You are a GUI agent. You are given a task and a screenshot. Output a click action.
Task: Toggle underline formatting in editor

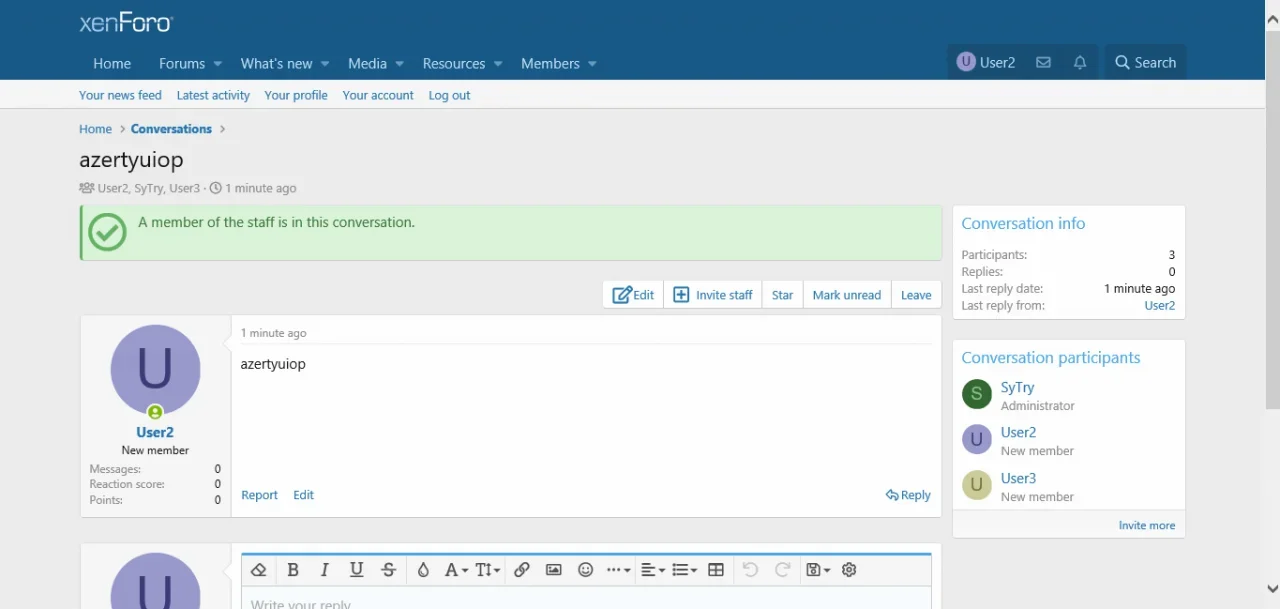coord(356,570)
